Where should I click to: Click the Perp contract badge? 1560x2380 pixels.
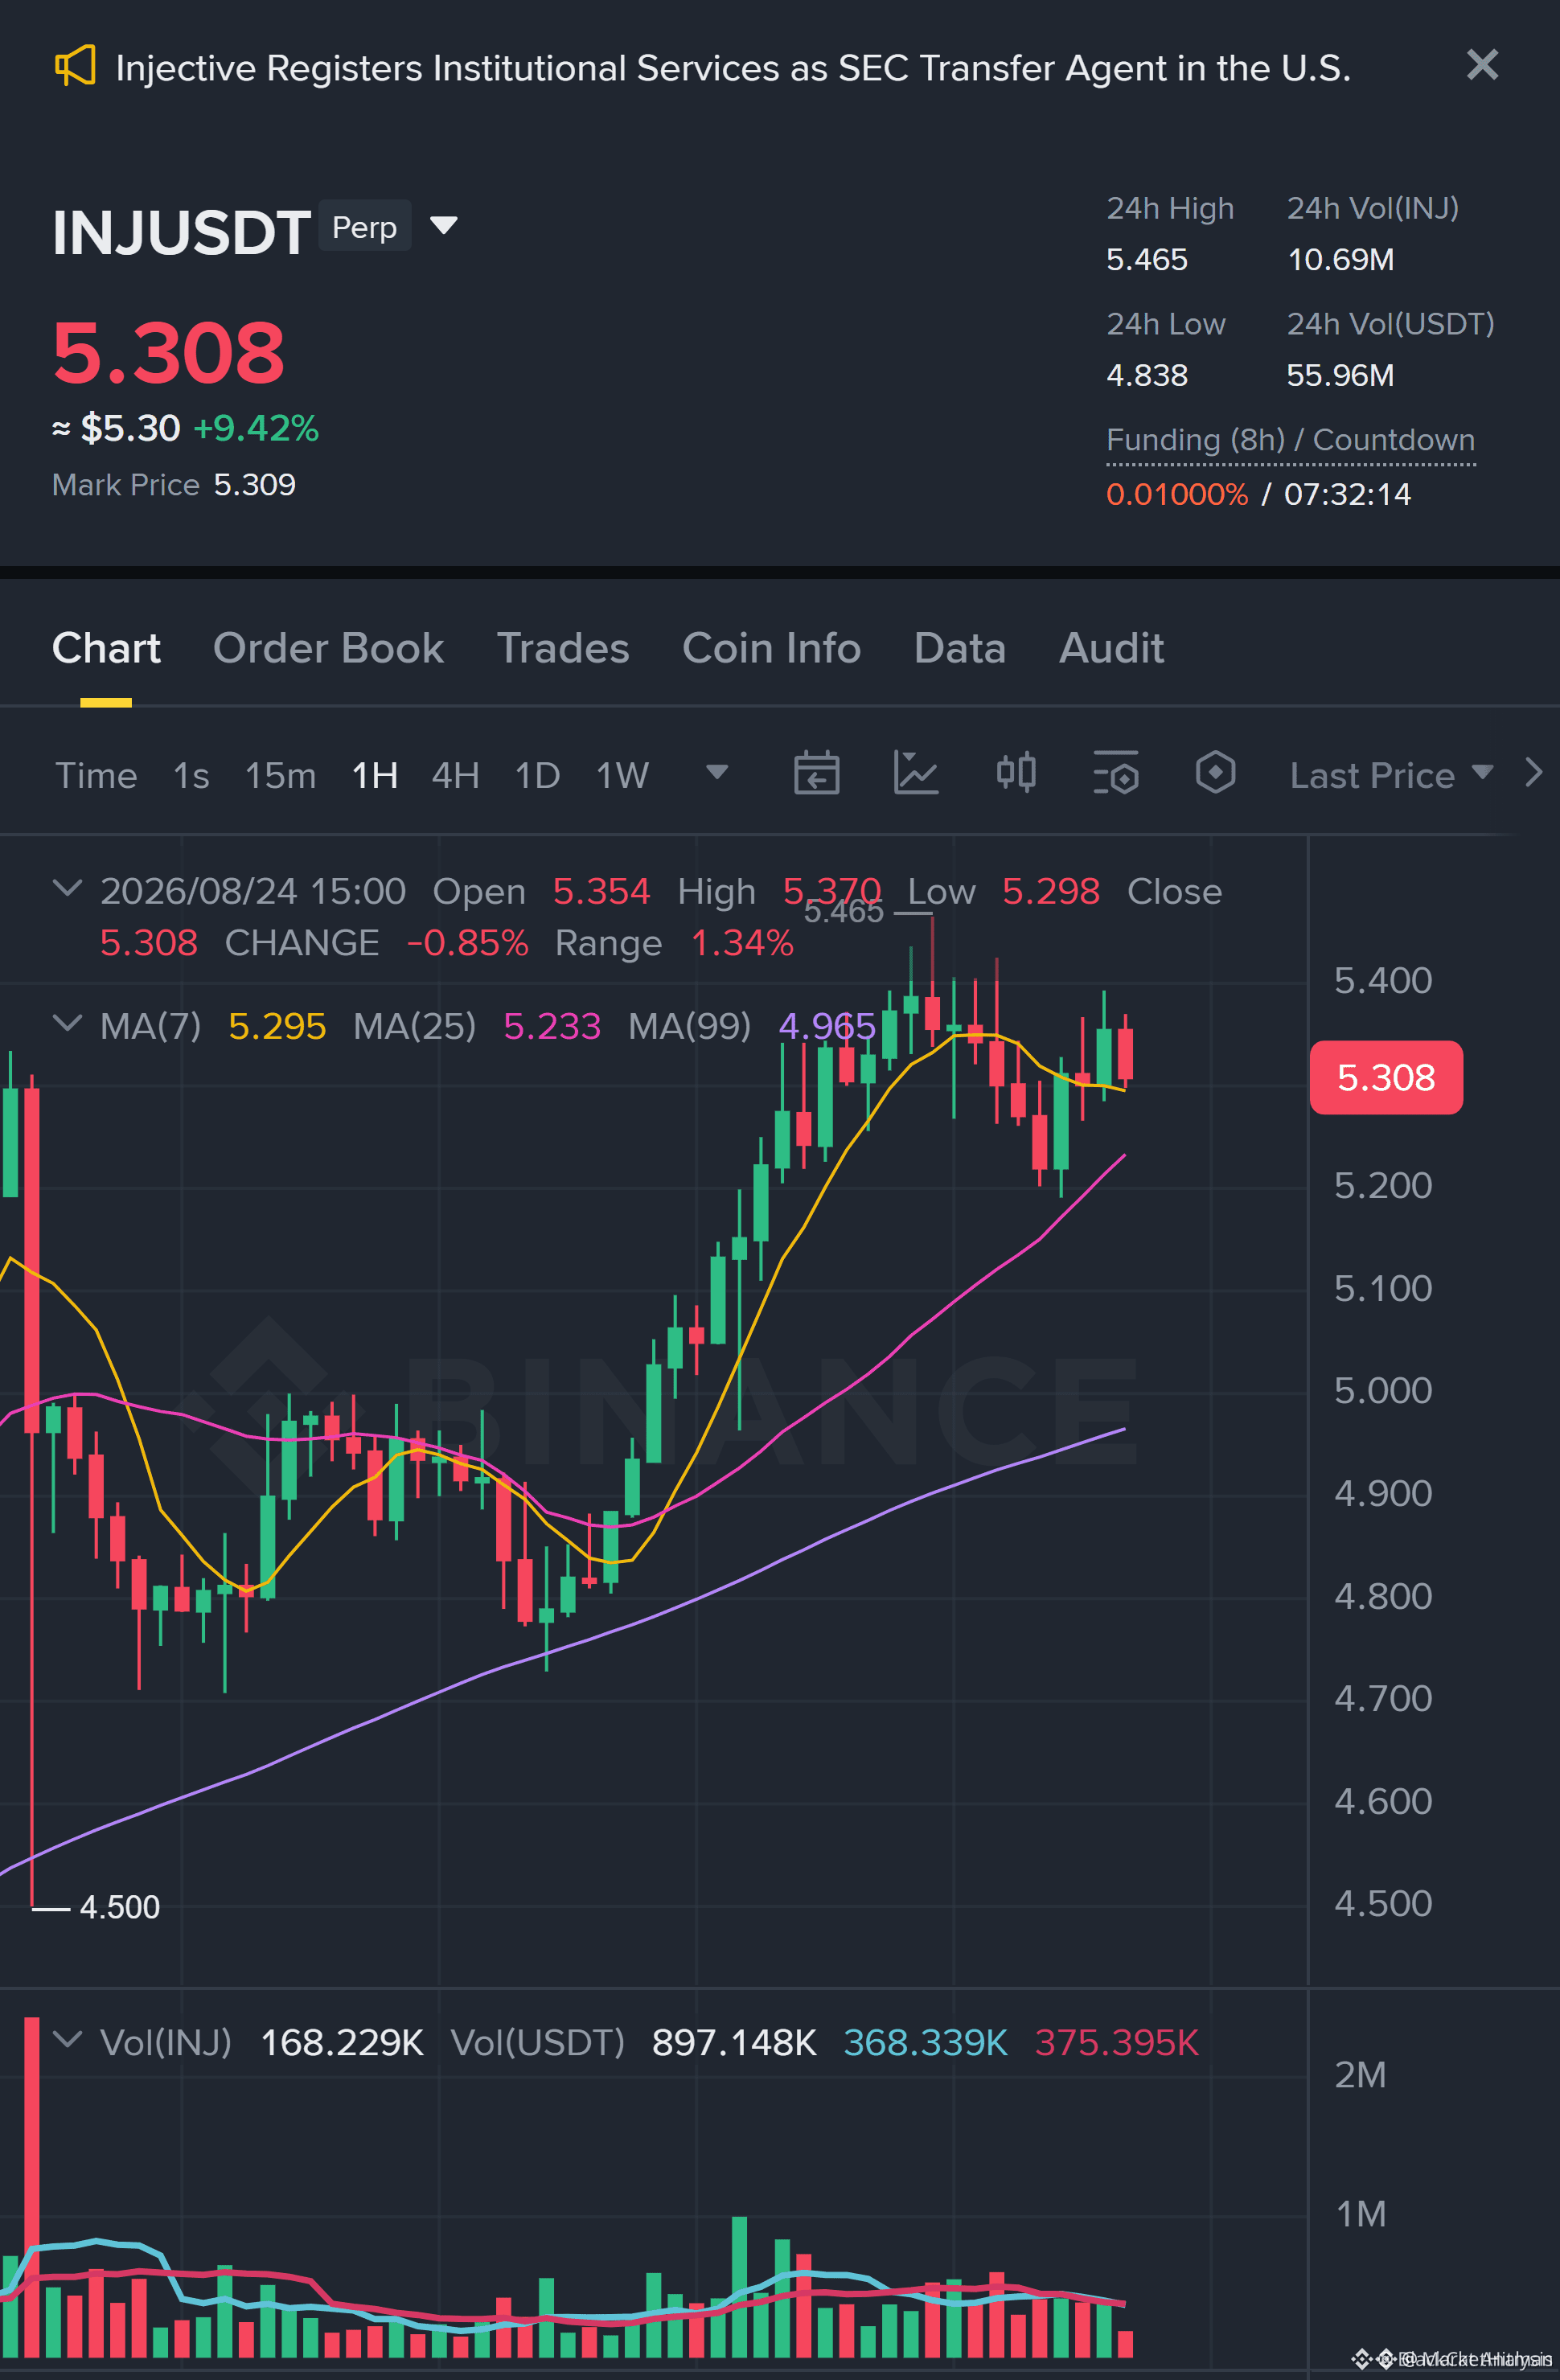(364, 227)
